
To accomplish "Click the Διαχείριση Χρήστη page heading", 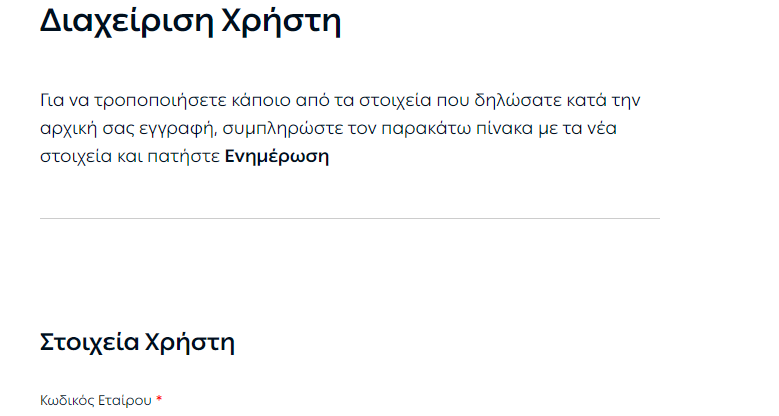I will 190,22.
